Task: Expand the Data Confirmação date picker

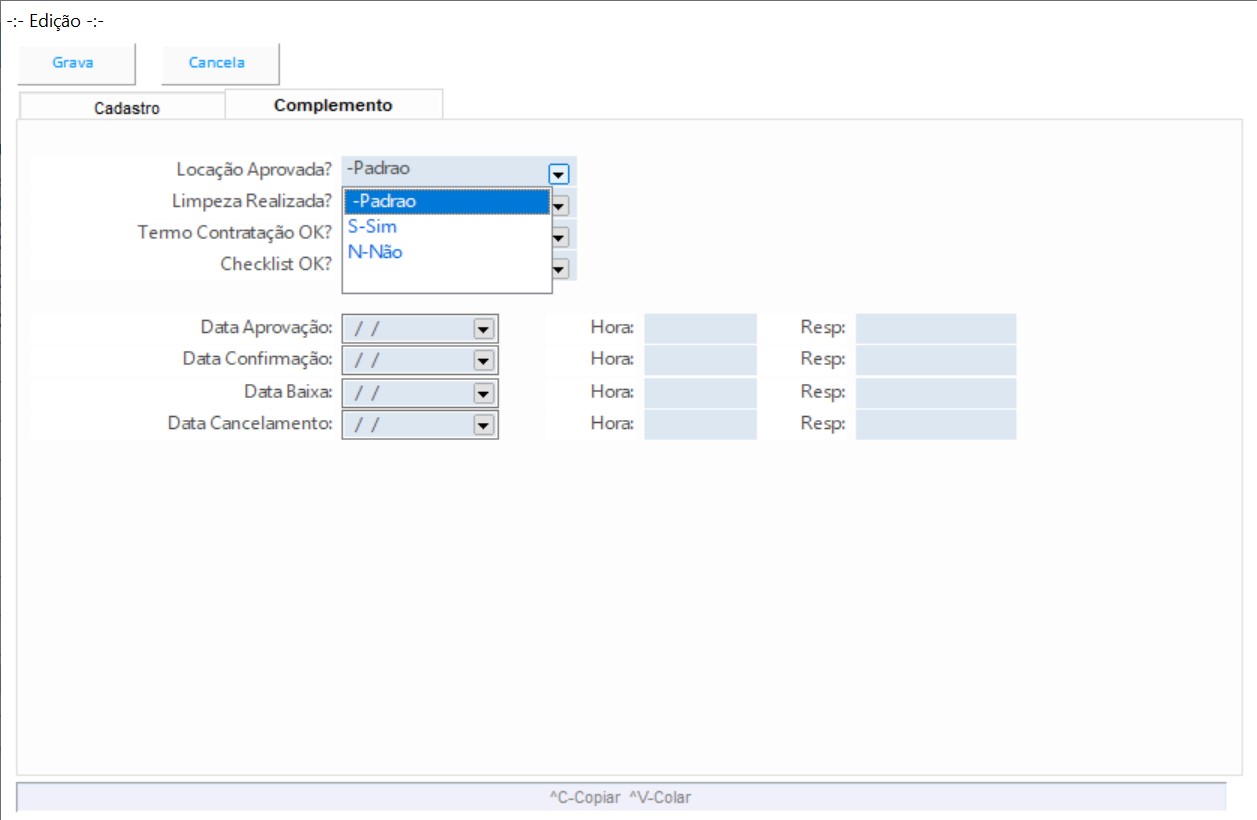Action: pos(484,360)
